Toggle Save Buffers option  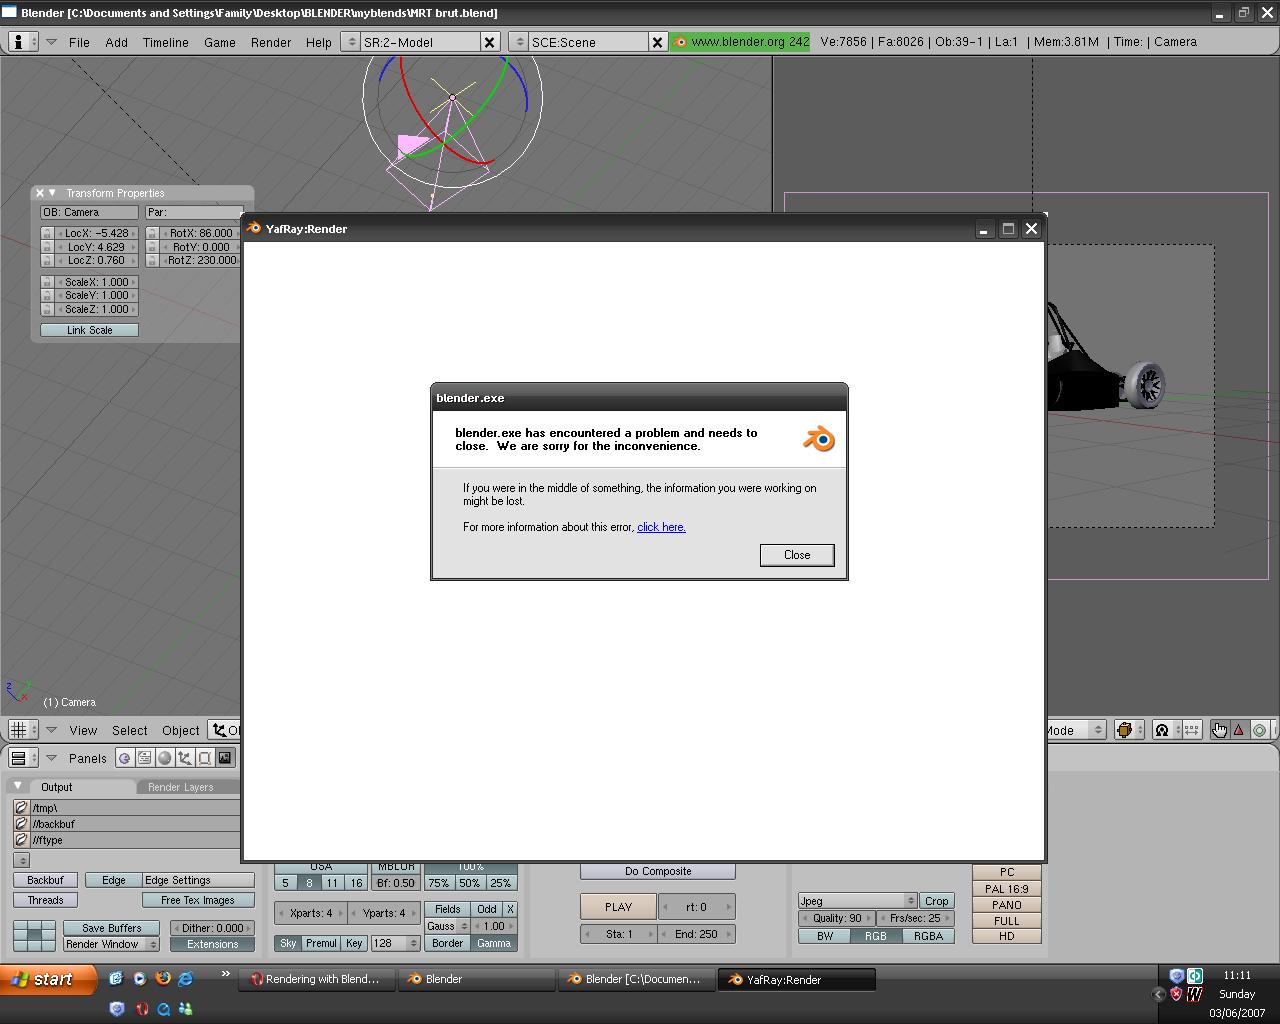pyautogui.click(x=112, y=928)
